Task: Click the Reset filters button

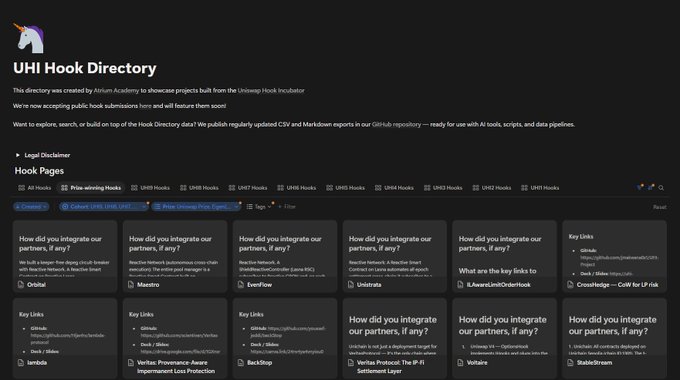Action: coord(660,207)
